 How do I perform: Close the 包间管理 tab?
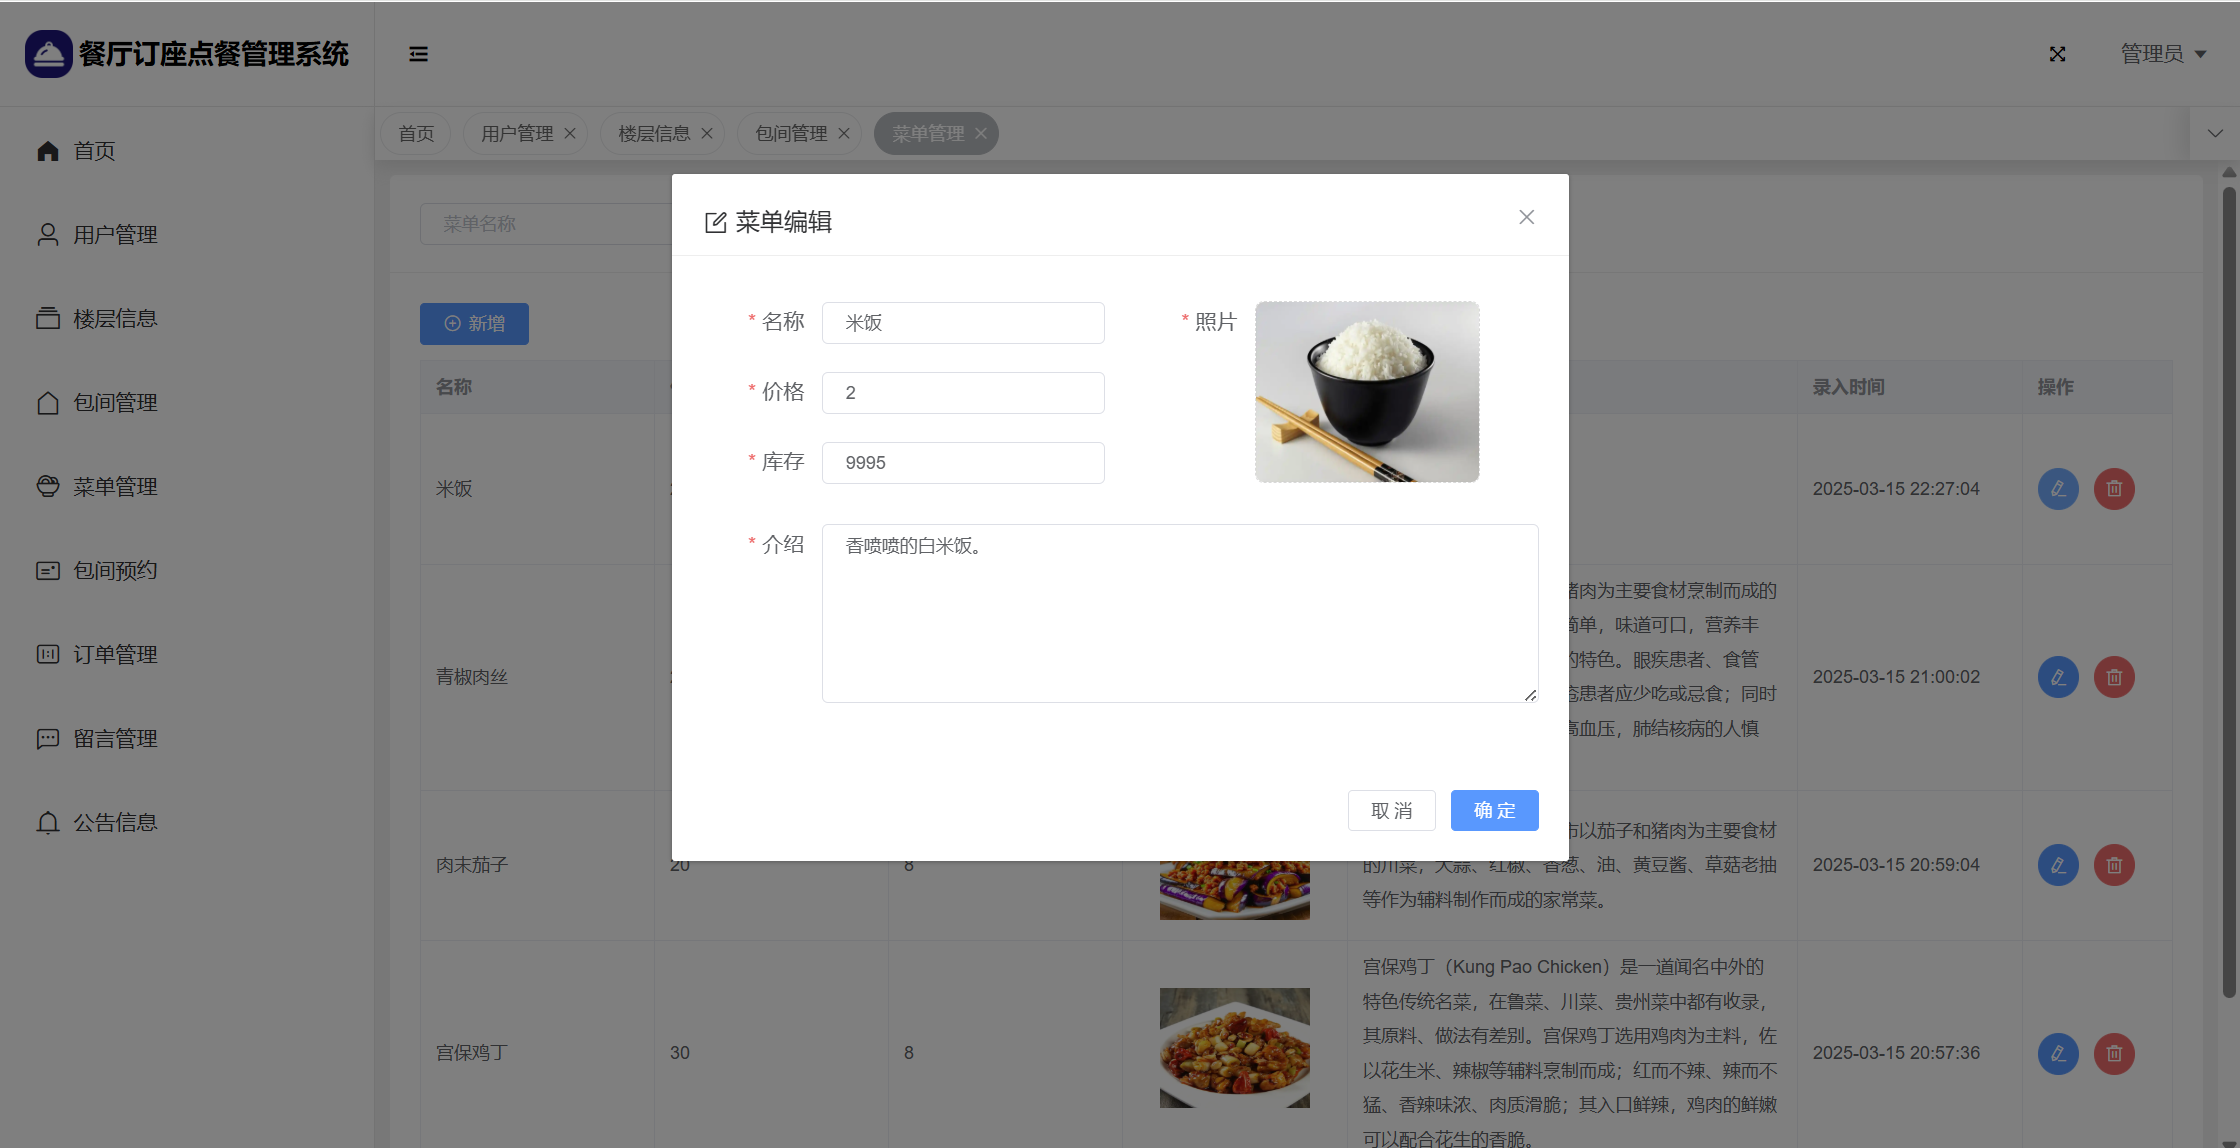pyautogui.click(x=844, y=134)
